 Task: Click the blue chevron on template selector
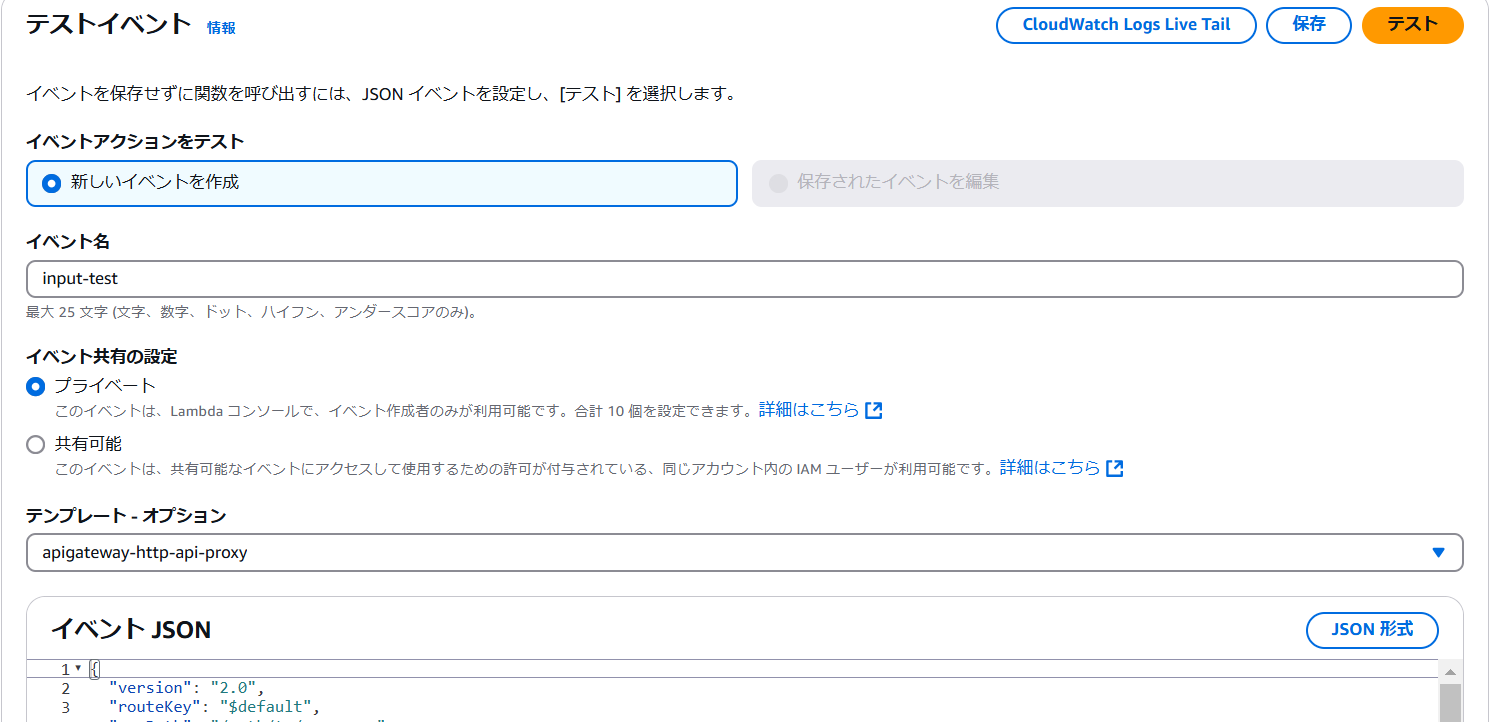(1438, 551)
